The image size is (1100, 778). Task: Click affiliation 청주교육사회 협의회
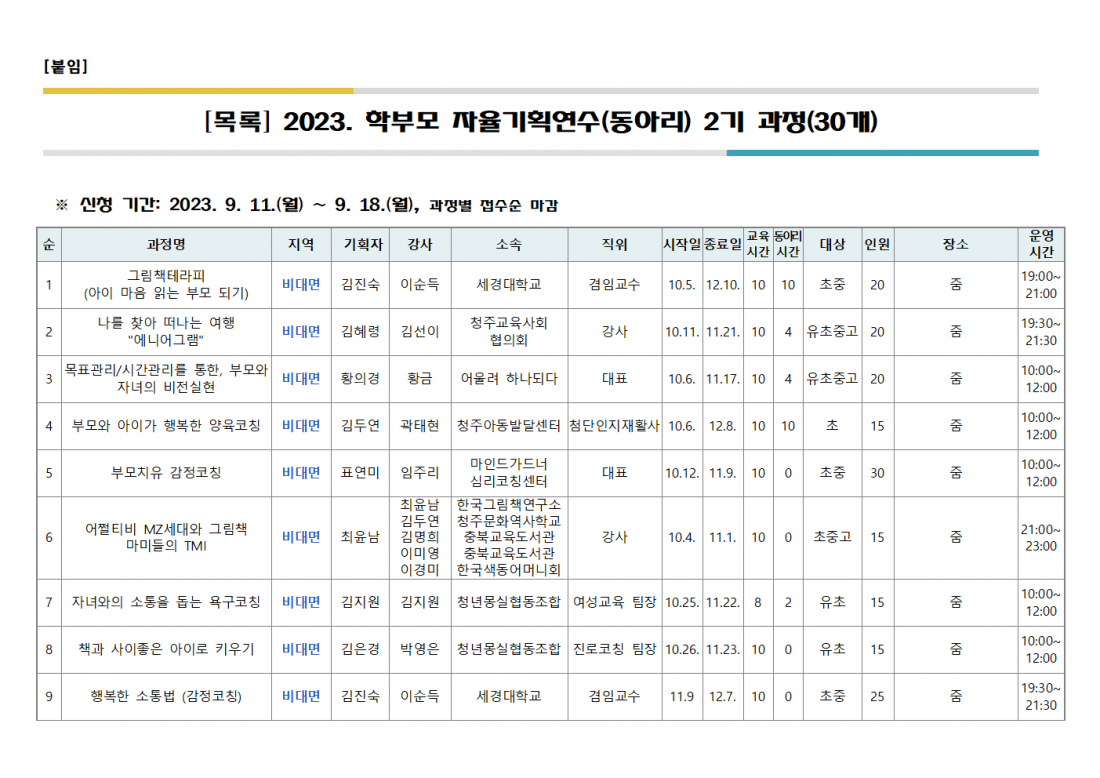pyautogui.click(x=509, y=332)
